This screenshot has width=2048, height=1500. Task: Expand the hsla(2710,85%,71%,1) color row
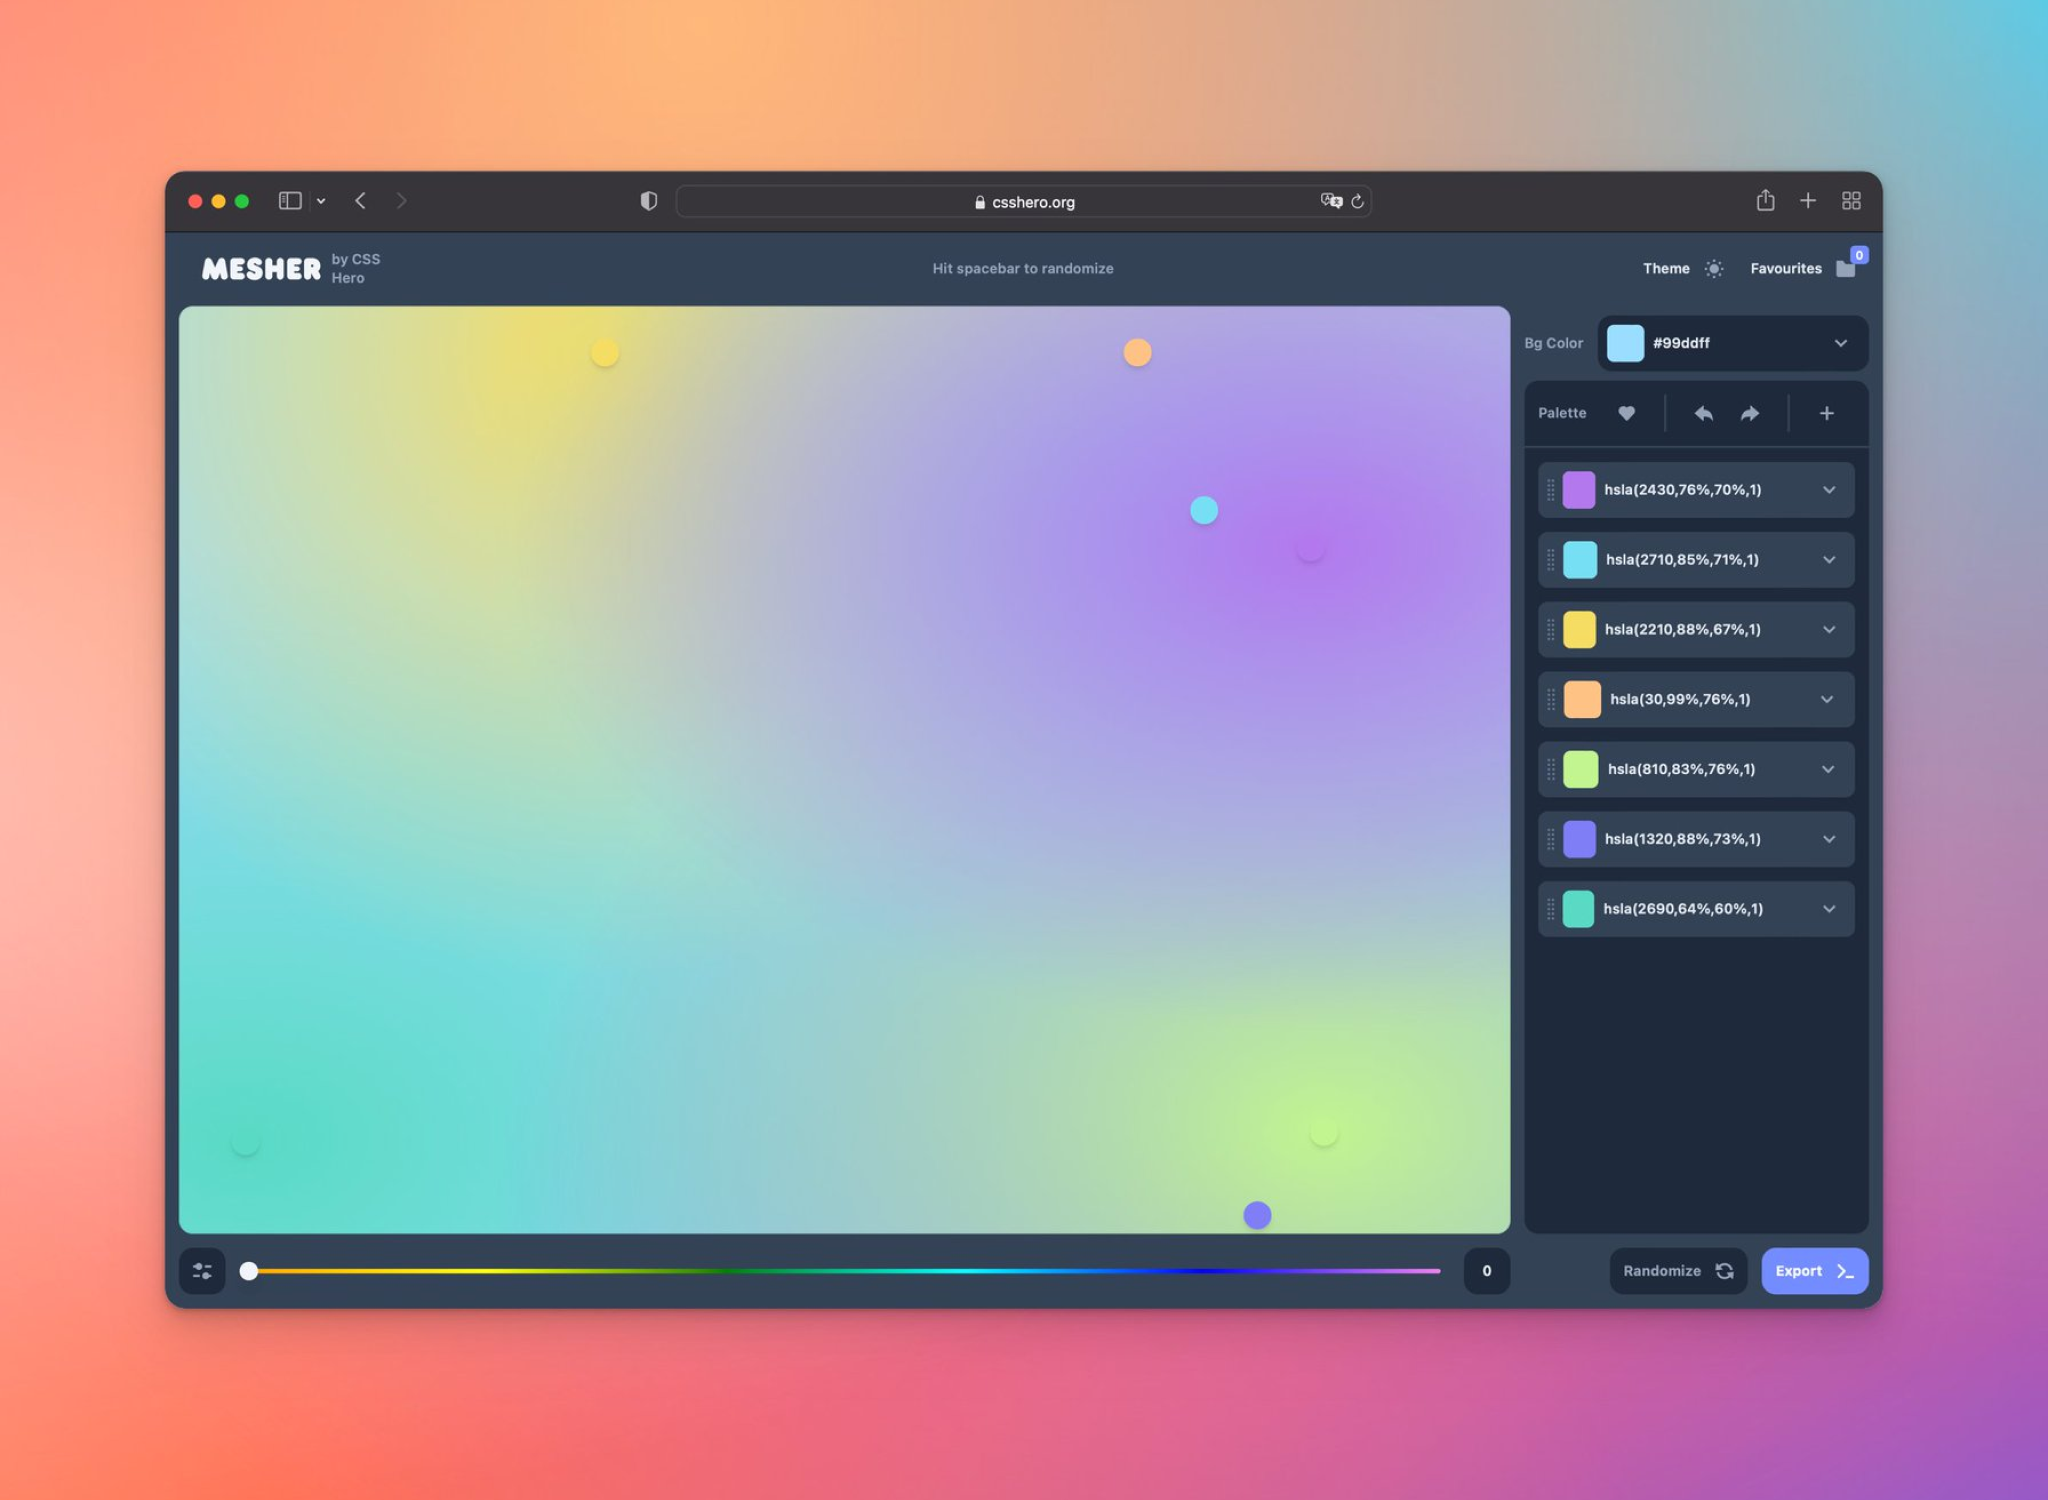[x=1829, y=560]
